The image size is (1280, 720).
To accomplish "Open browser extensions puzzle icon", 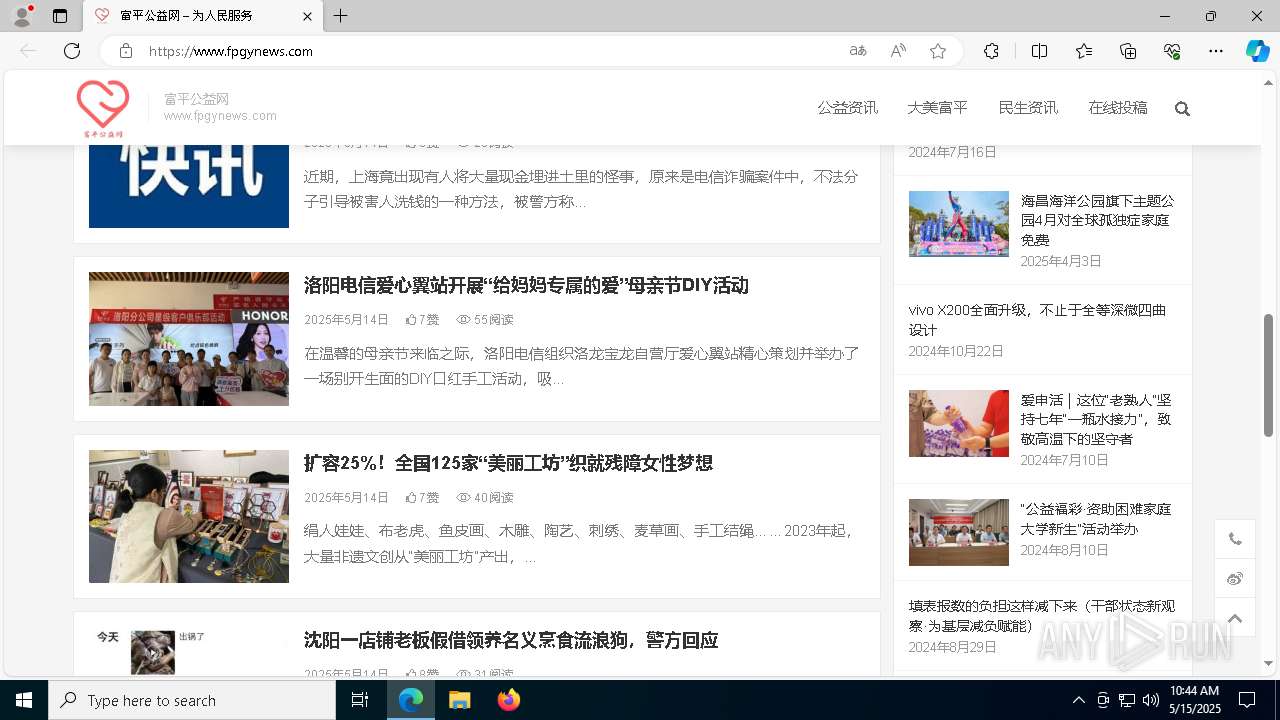I will click(x=991, y=51).
